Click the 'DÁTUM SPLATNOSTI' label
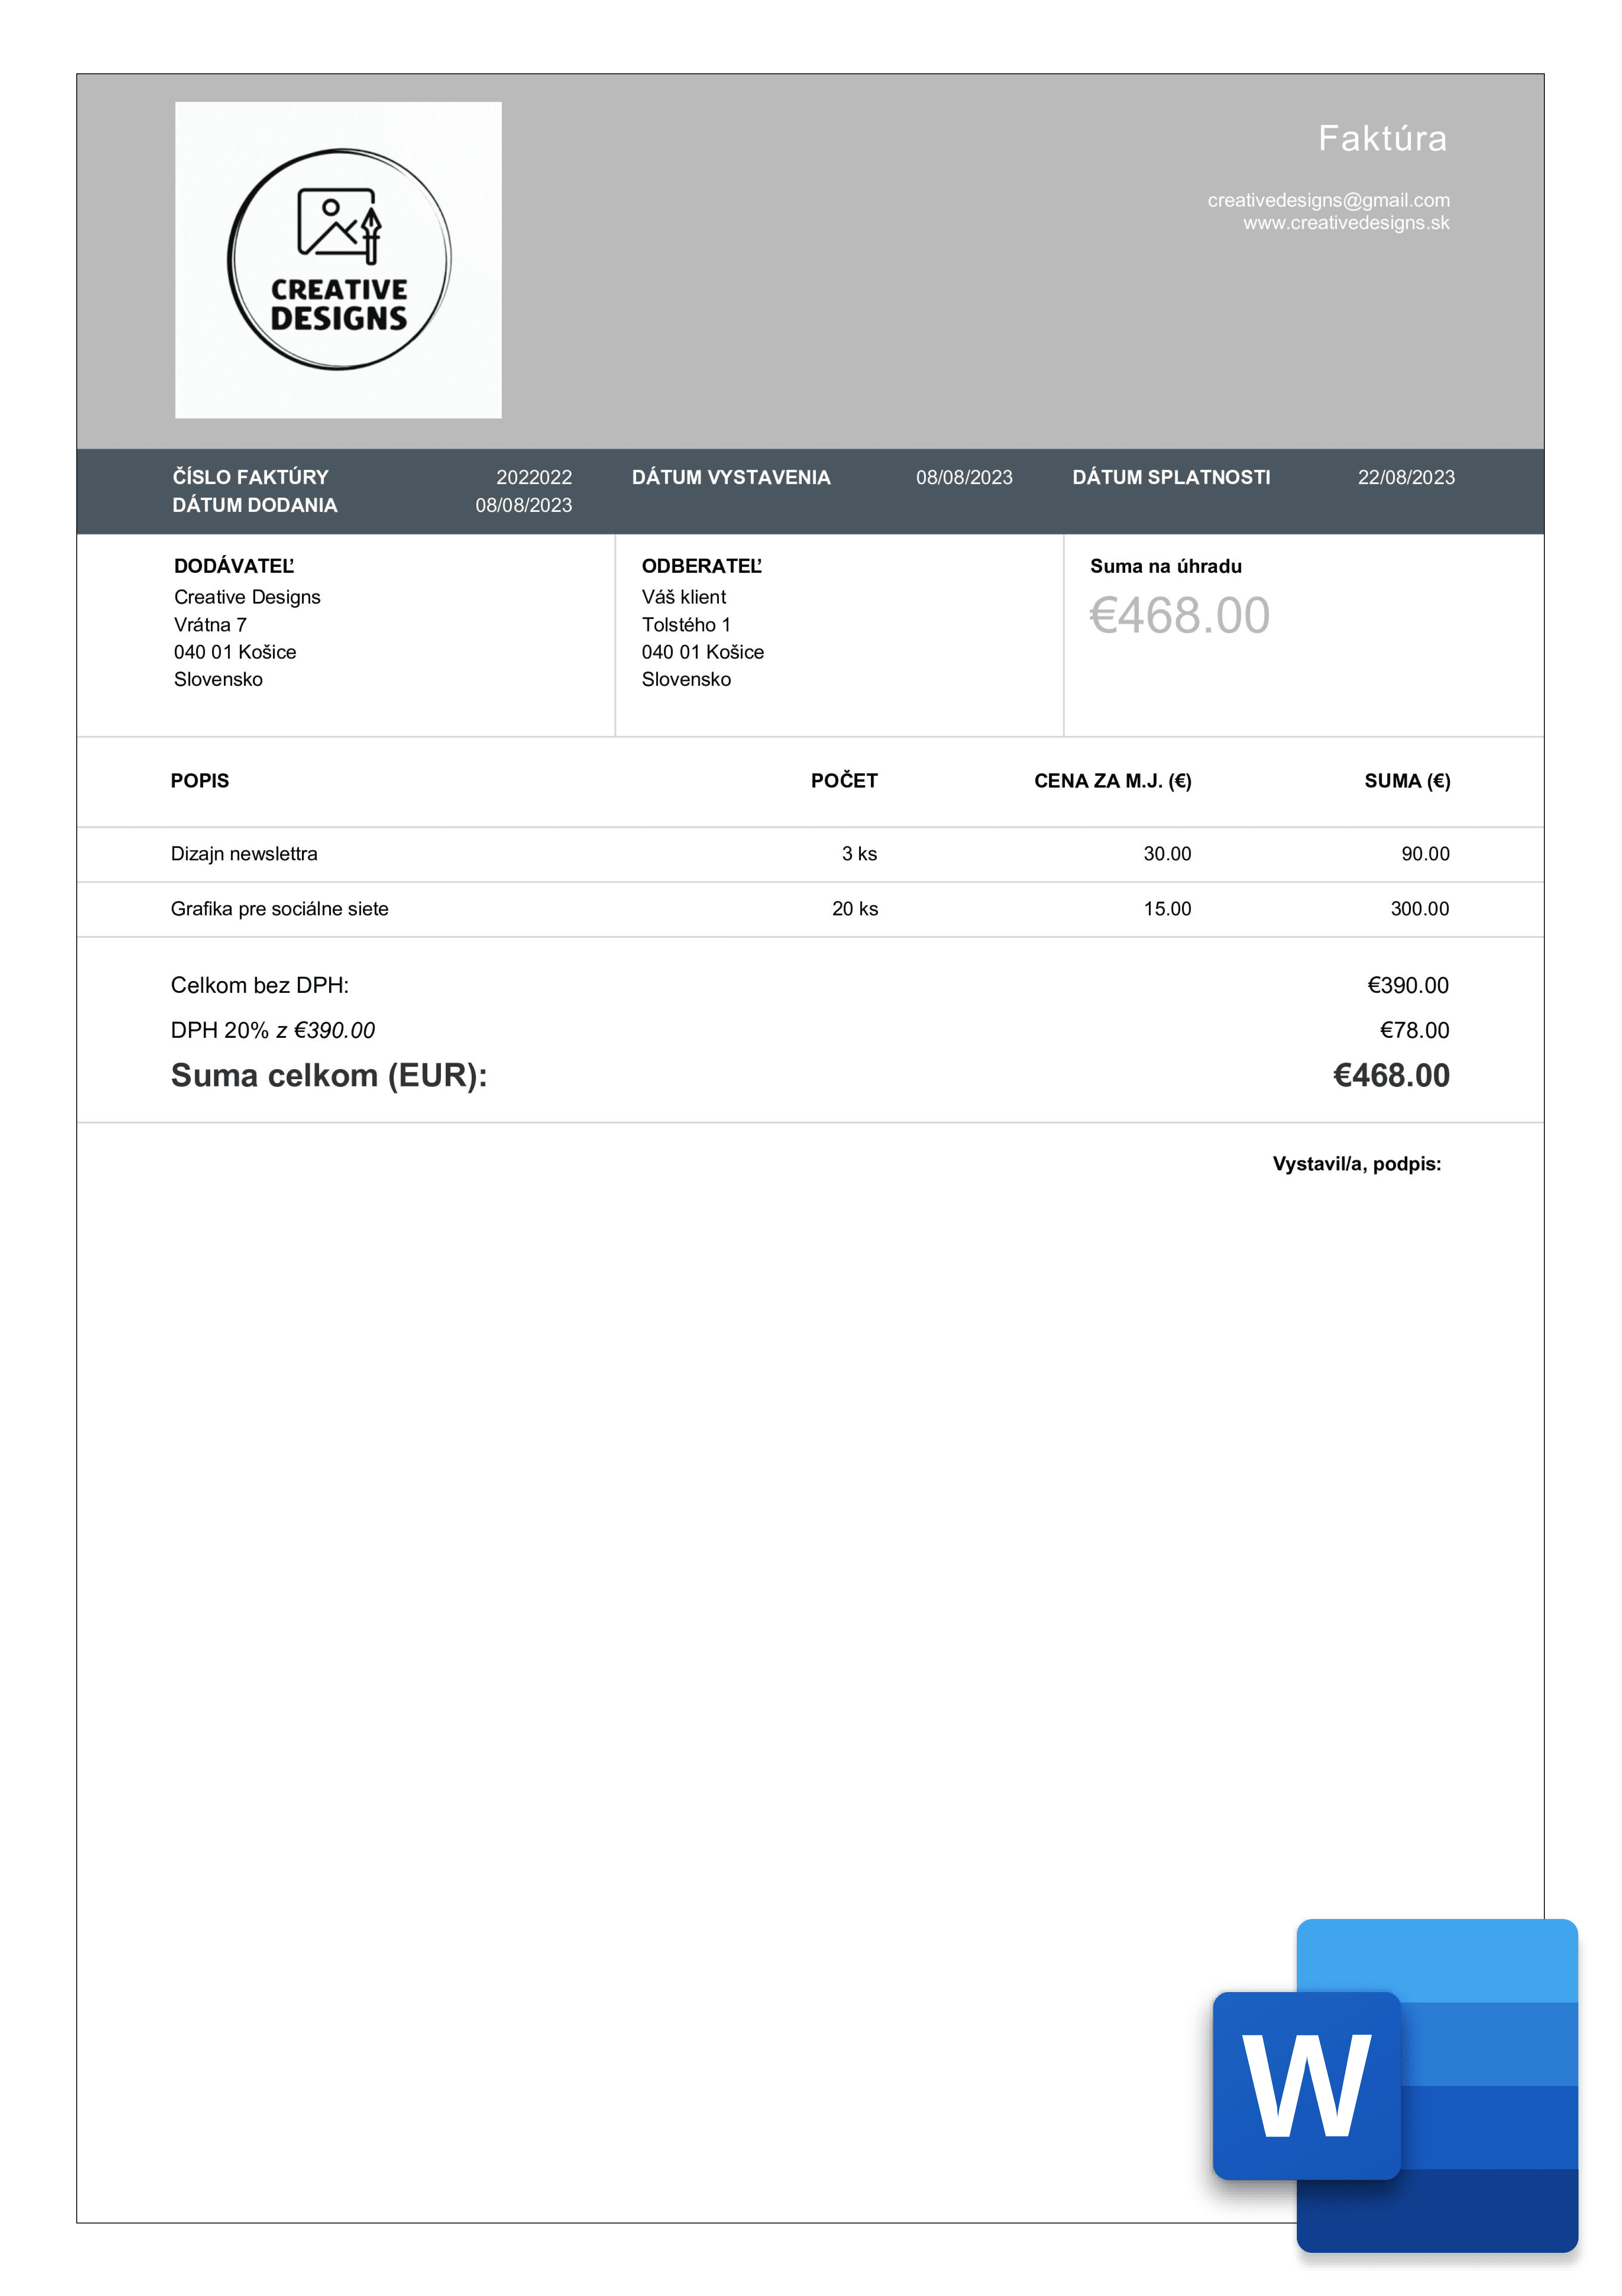Viewport: 1622px width, 2296px height. point(1171,477)
